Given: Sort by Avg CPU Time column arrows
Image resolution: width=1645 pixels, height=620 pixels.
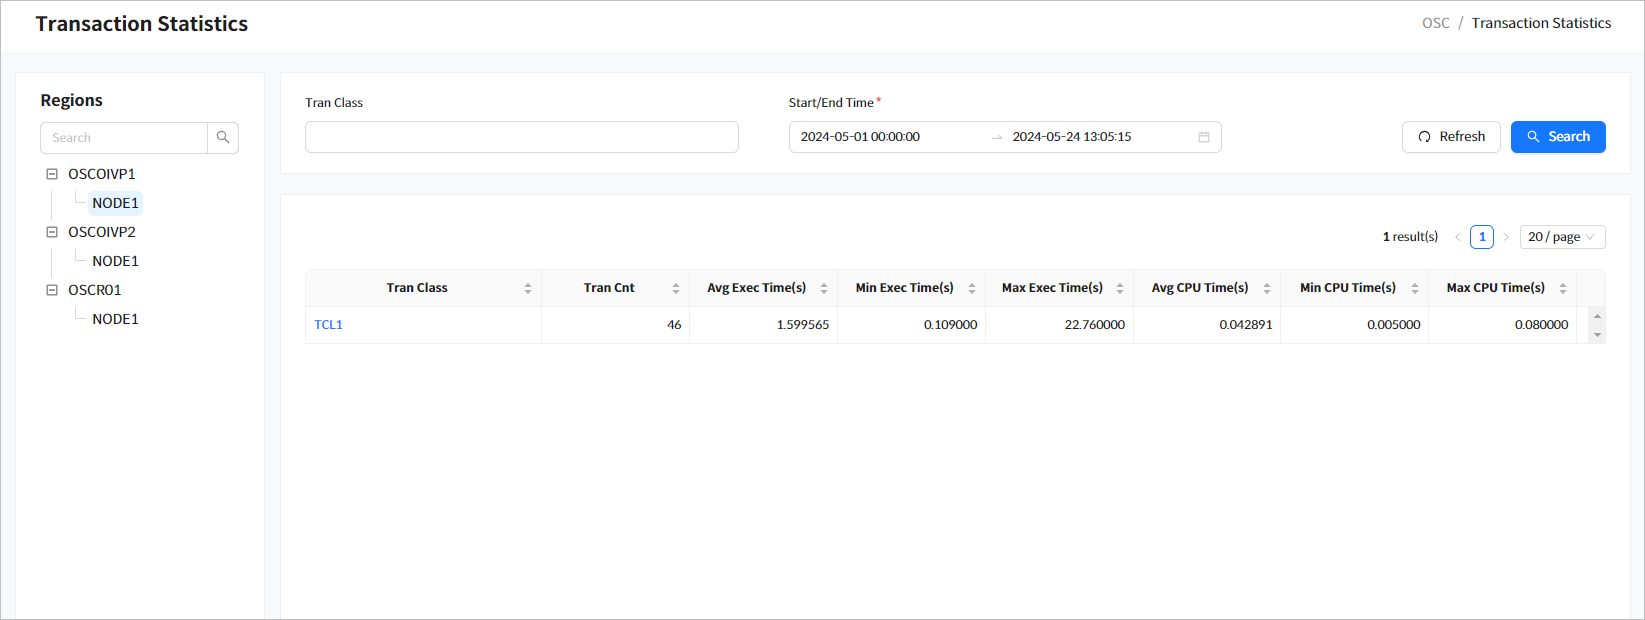Looking at the screenshot, I should tap(1267, 288).
